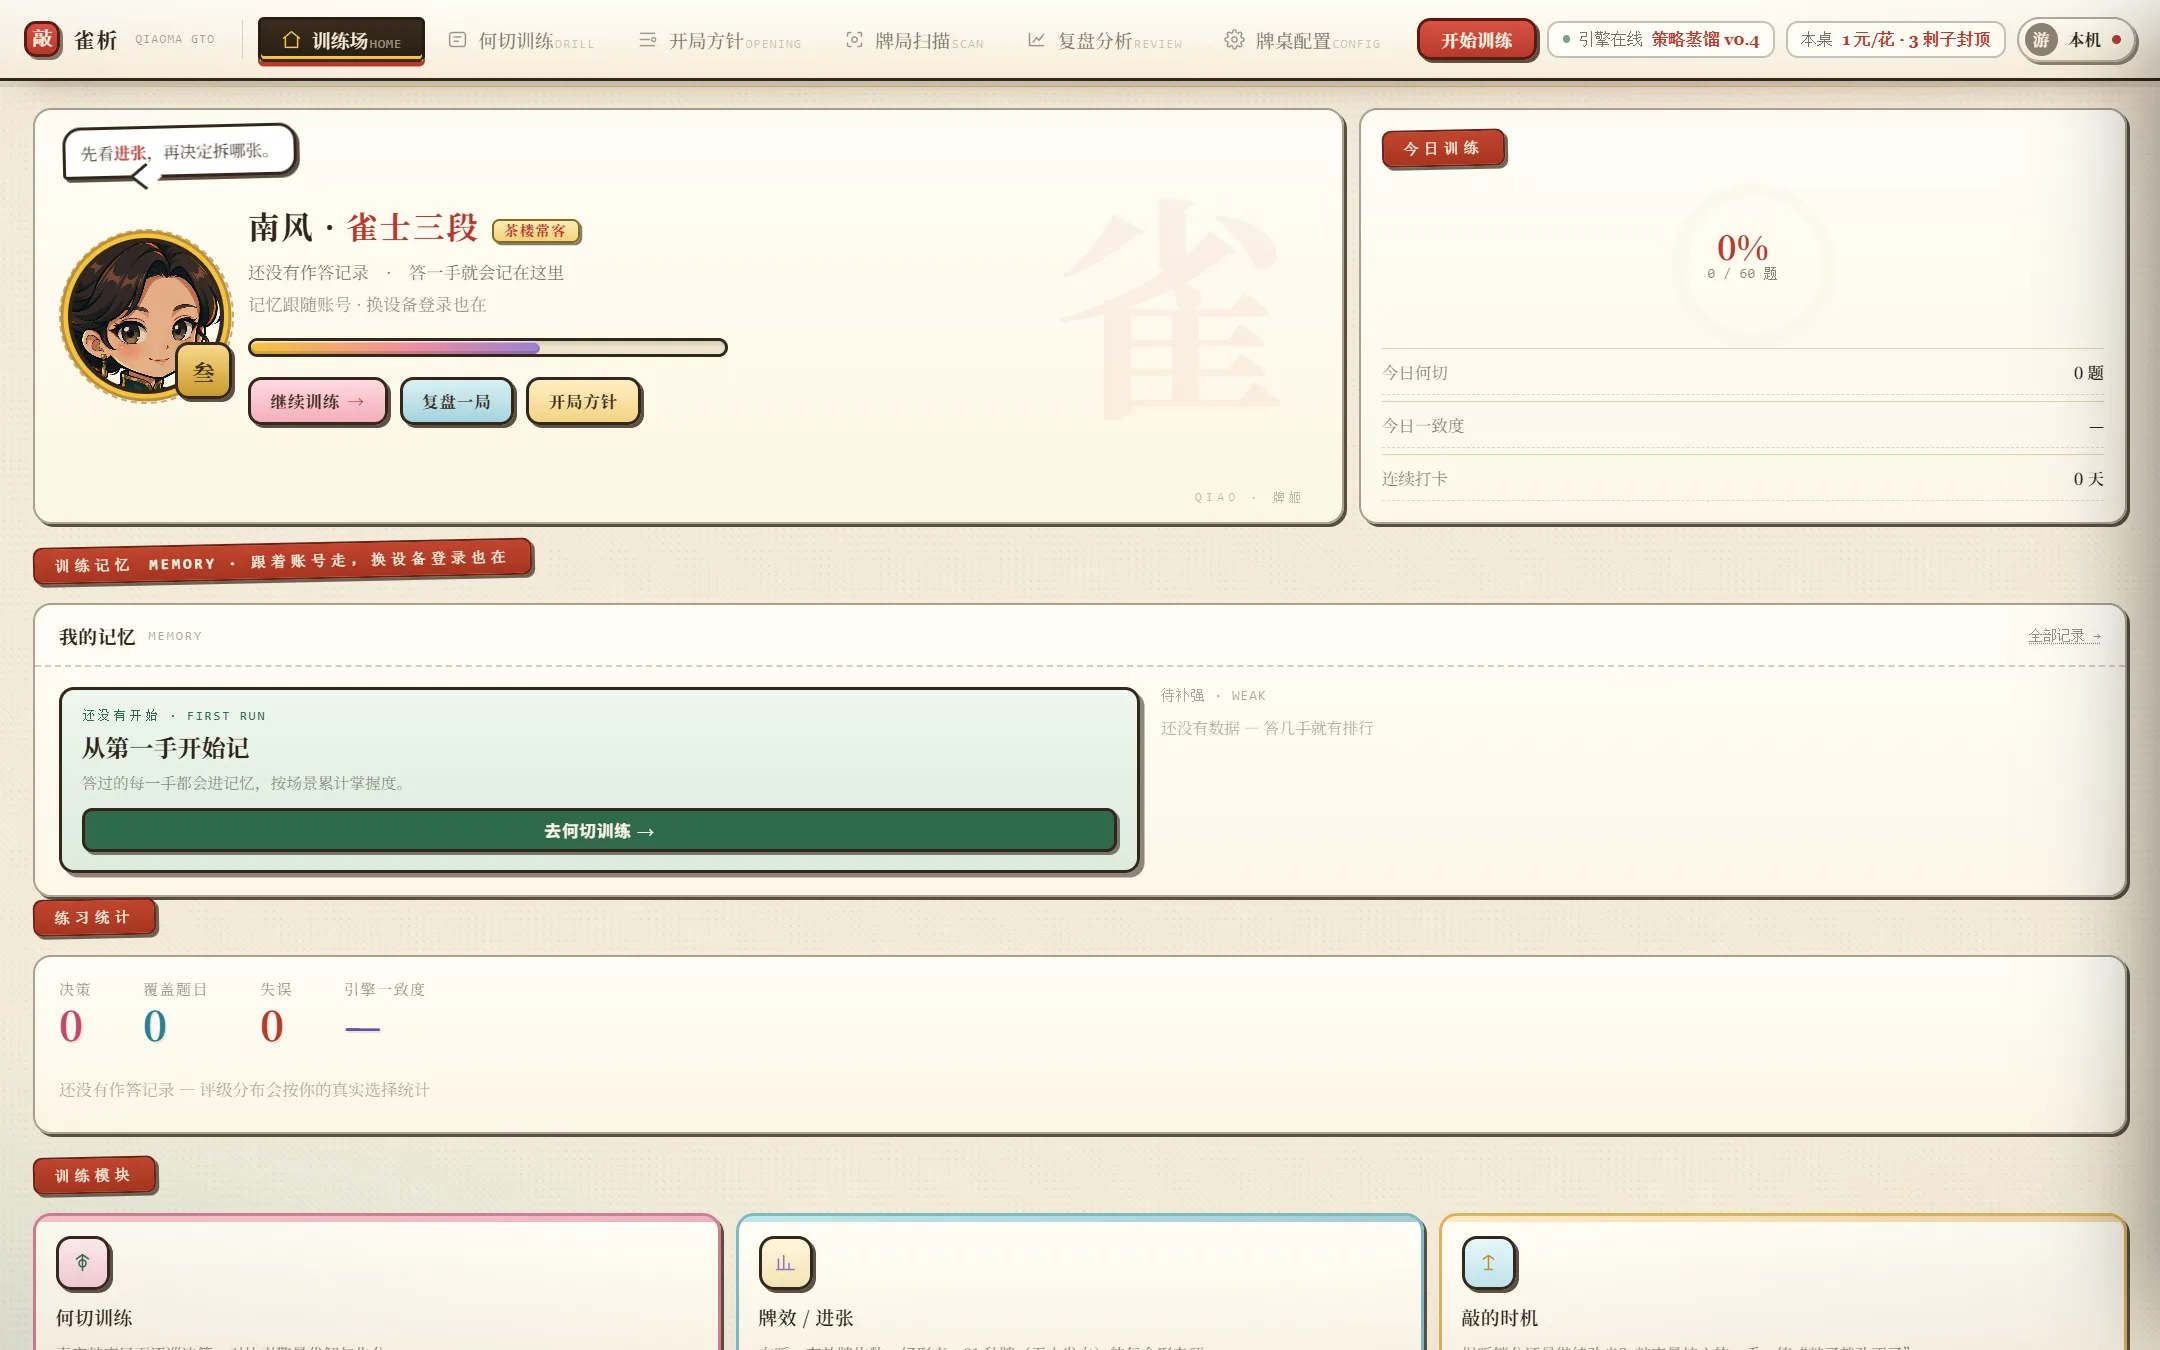Screen dimensions: 2160x1350
Task: Click the 叁 rank badge on avatar
Action: click(204, 372)
